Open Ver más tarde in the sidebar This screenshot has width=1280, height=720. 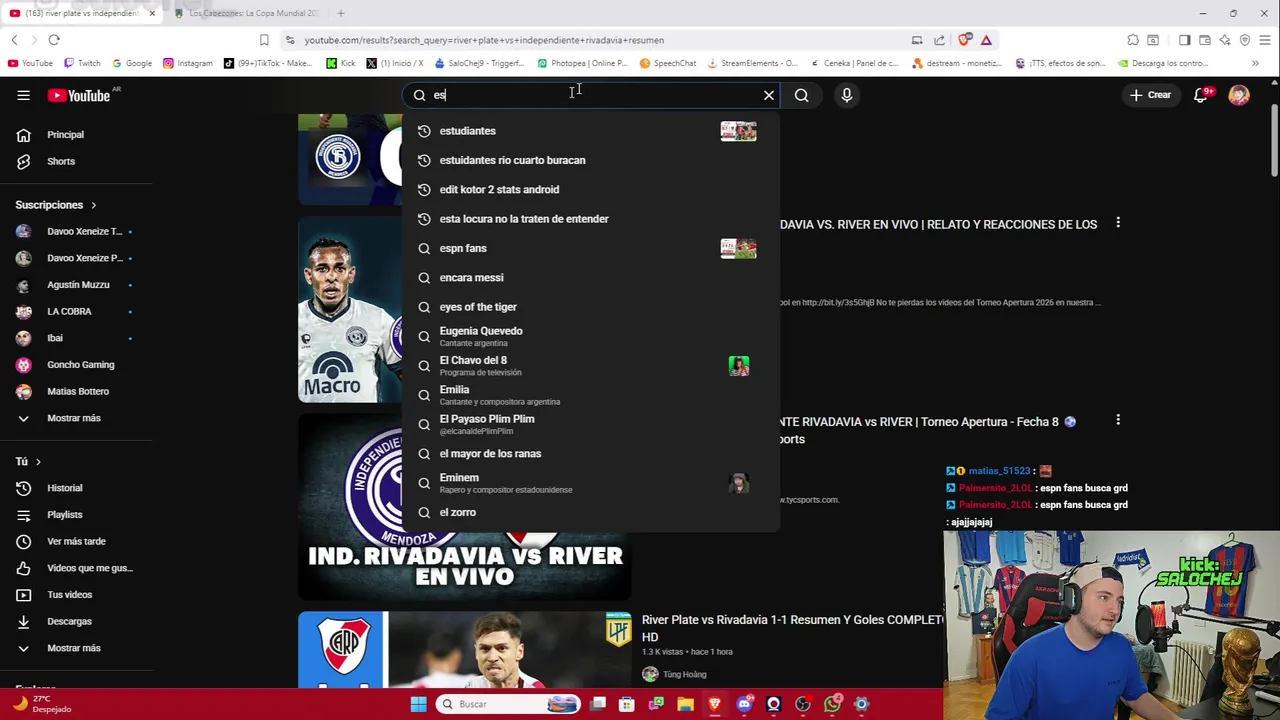(x=74, y=541)
